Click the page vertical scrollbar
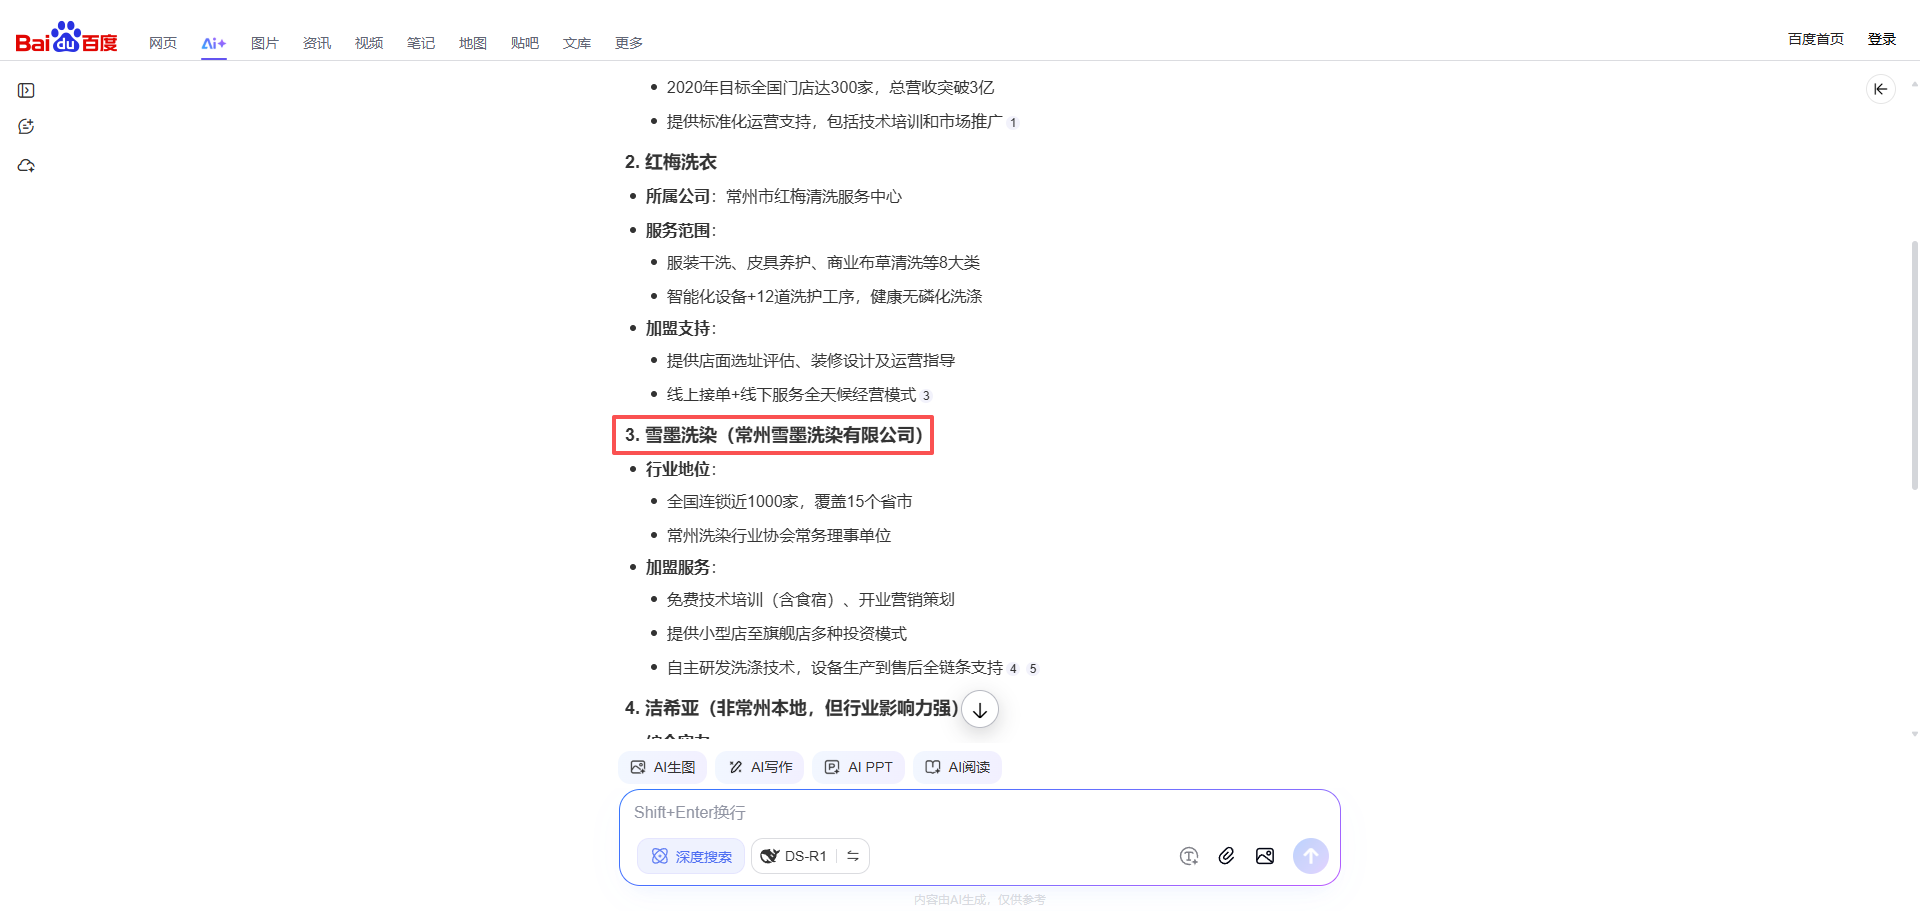Screen dimensions: 1920x911 (x=1914, y=365)
